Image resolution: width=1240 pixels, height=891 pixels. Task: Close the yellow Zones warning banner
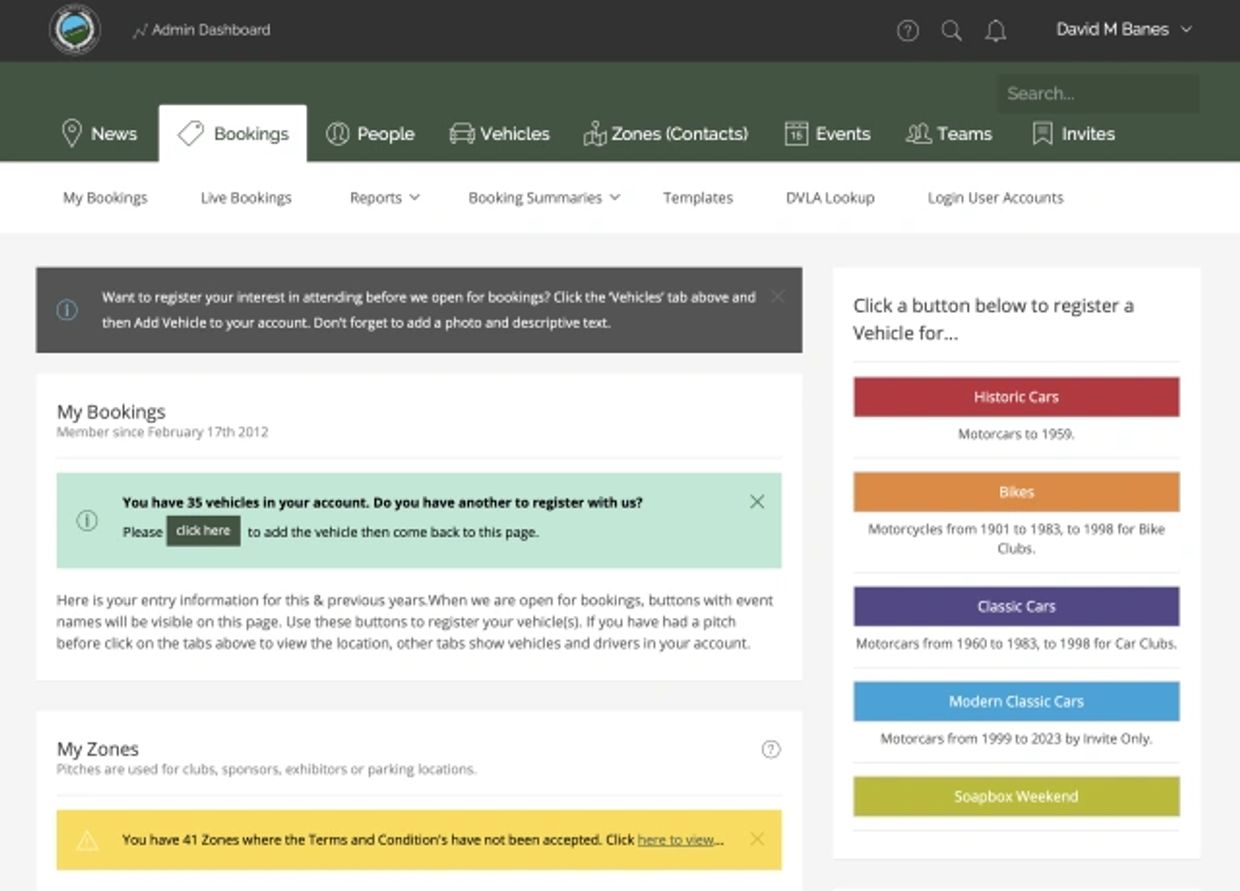[x=757, y=839]
